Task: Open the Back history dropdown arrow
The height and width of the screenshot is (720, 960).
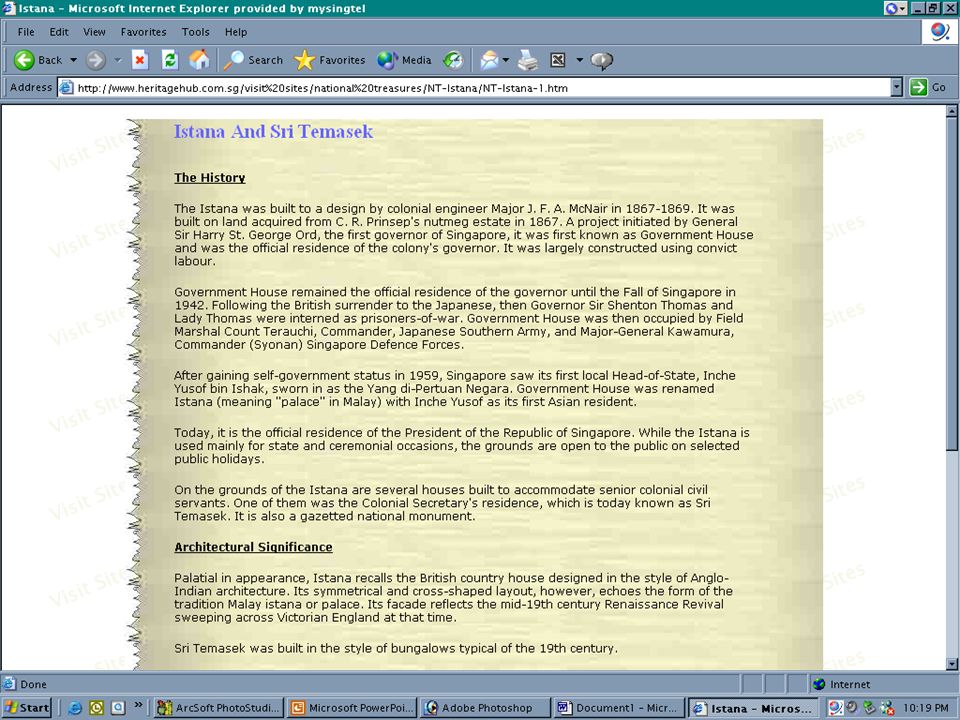Action: [x=73, y=60]
